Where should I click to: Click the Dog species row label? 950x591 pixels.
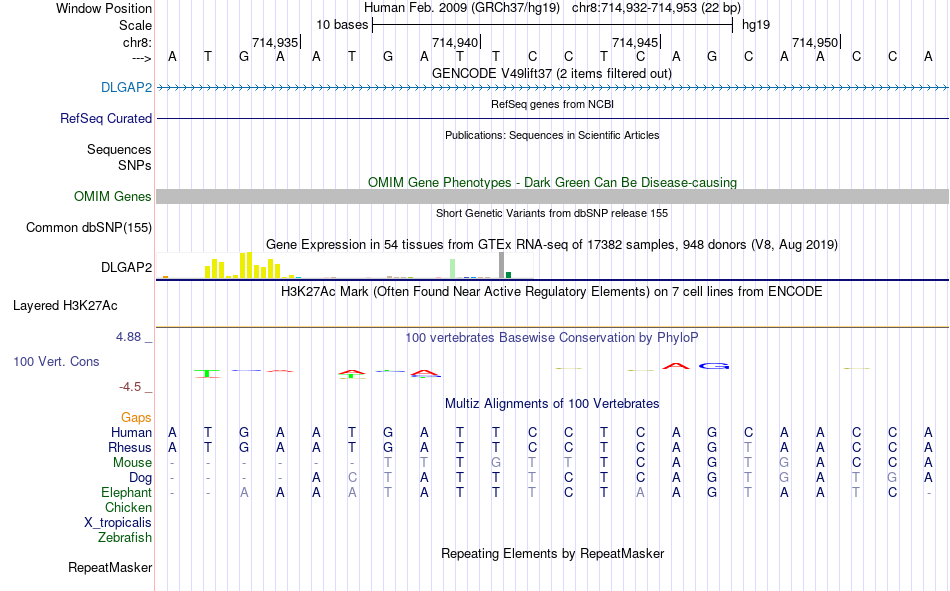click(140, 478)
